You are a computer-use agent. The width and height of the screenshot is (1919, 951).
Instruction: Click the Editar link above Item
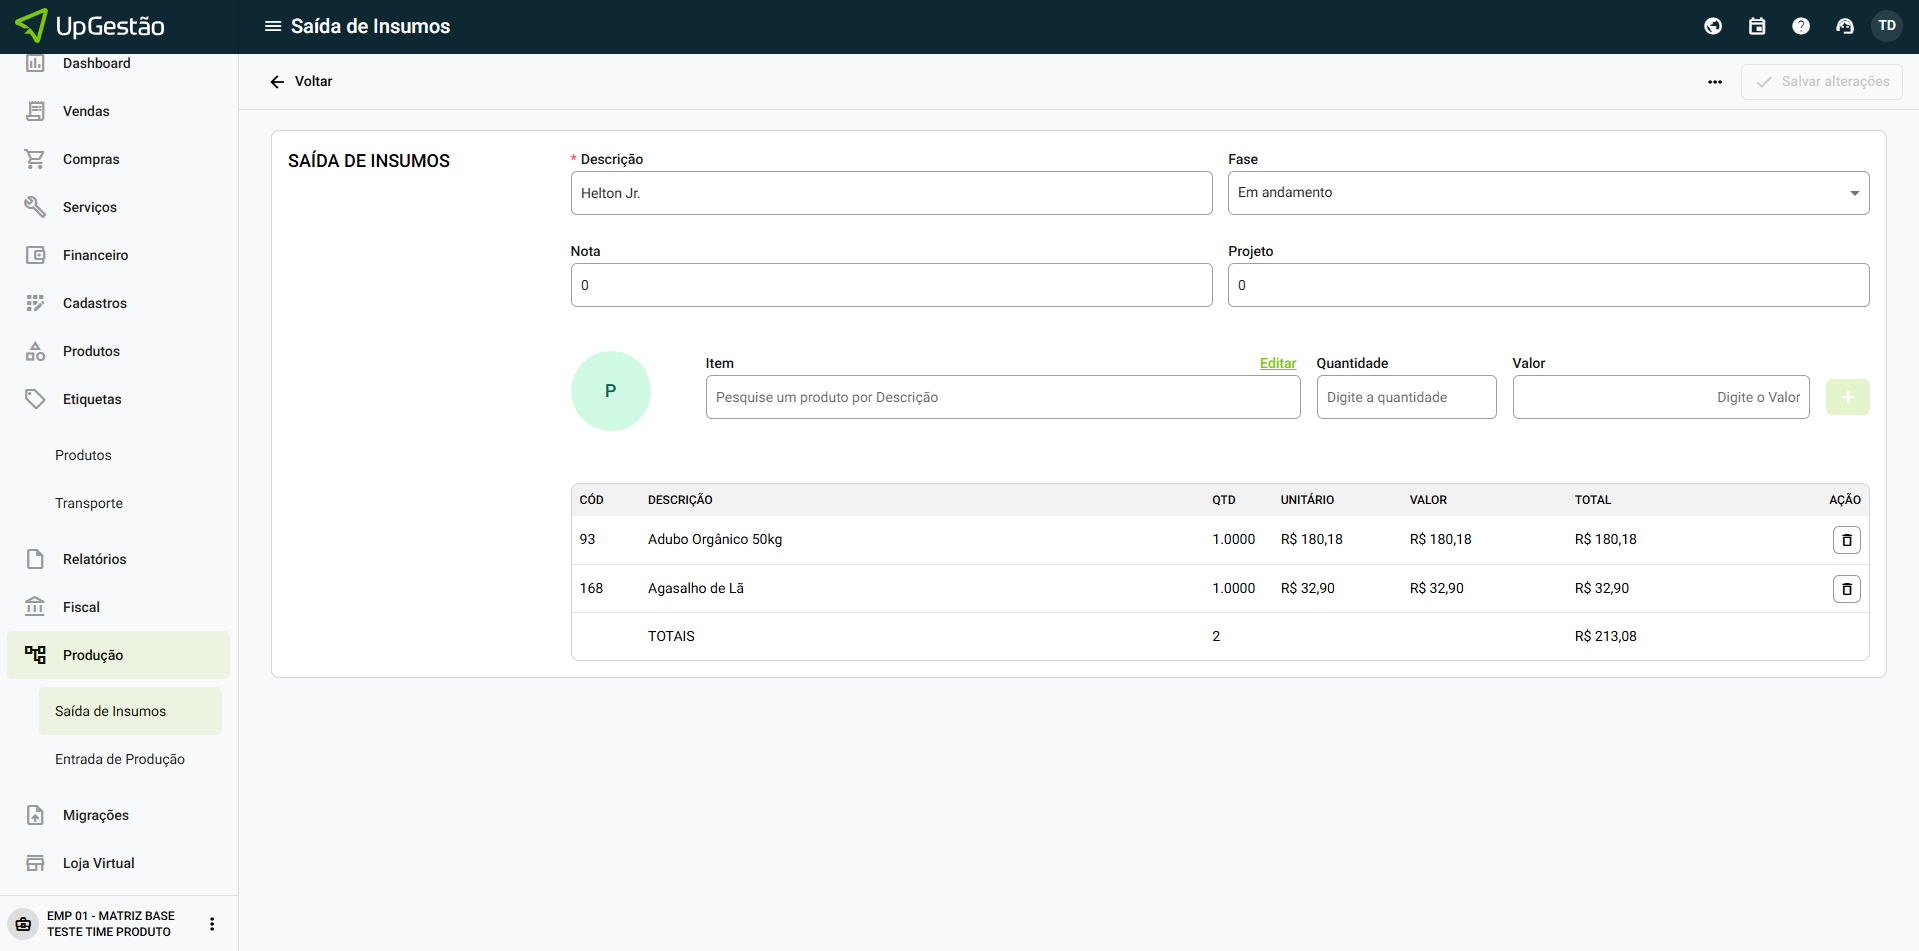pyautogui.click(x=1277, y=363)
